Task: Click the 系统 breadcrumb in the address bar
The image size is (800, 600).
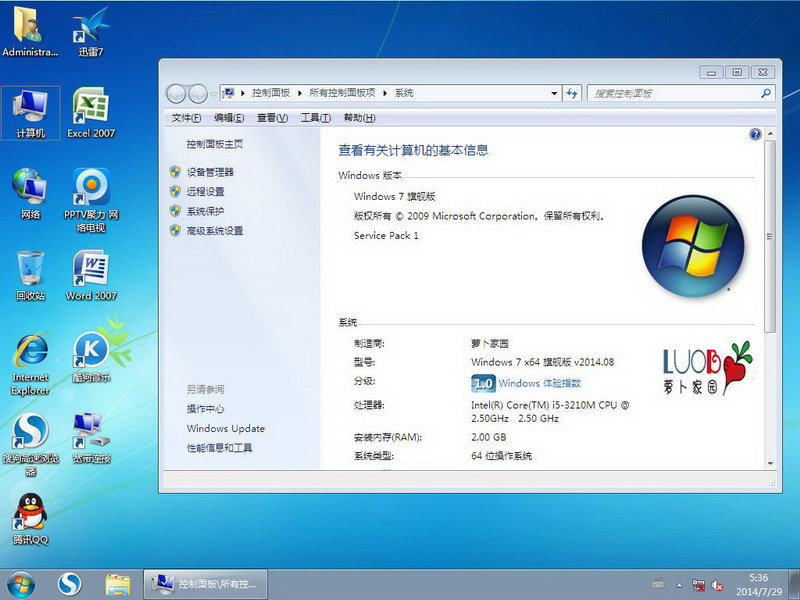Action: [x=404, y=93]
